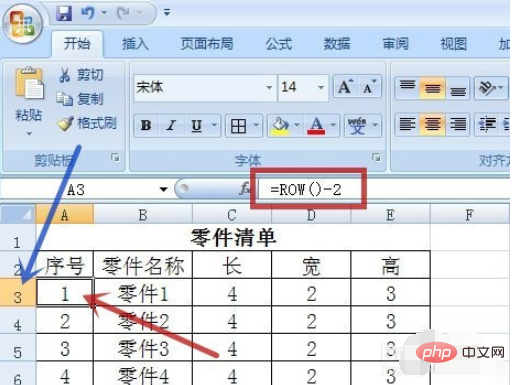Open the 剪贴板 dialog launcher
The image size is (515, 385).
click(x=115, y=157)
